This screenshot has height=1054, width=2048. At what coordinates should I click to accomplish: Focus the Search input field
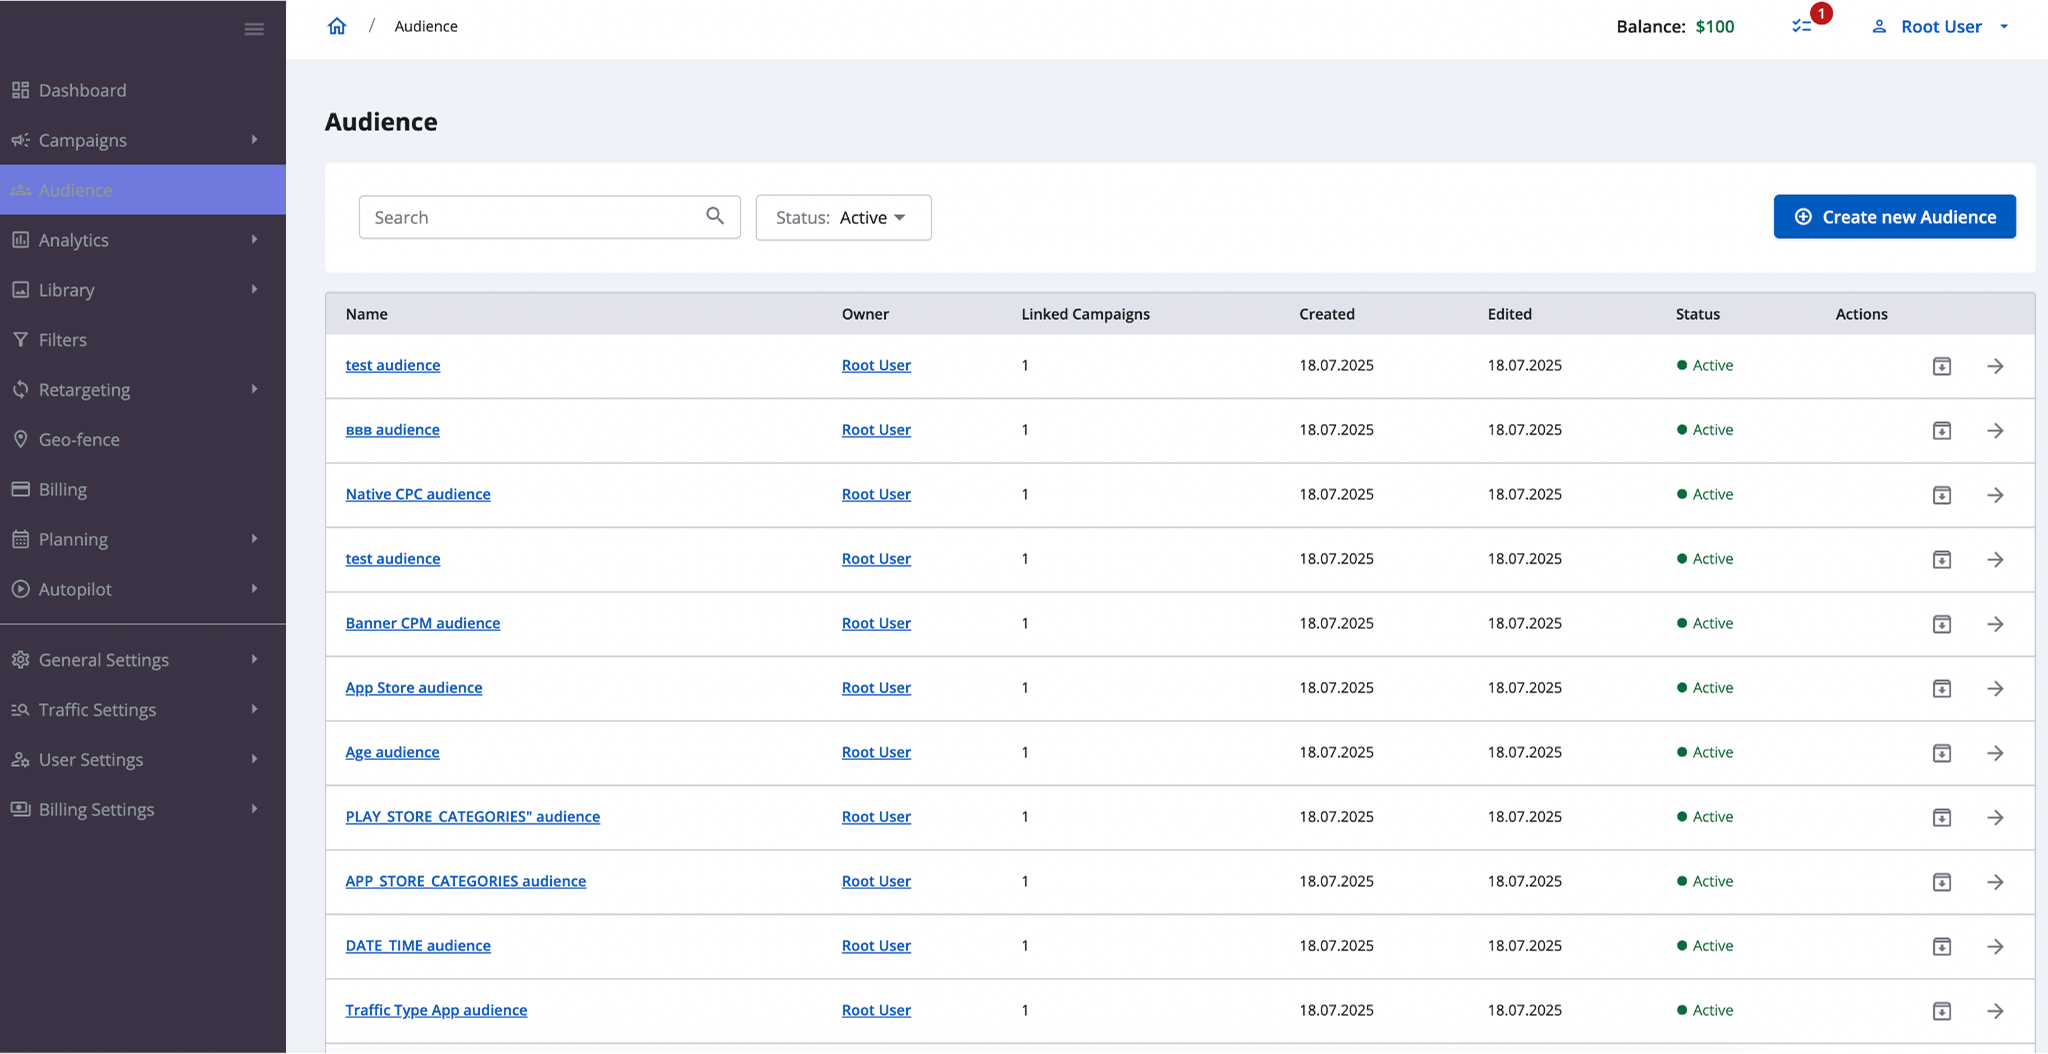click(549, 217)
